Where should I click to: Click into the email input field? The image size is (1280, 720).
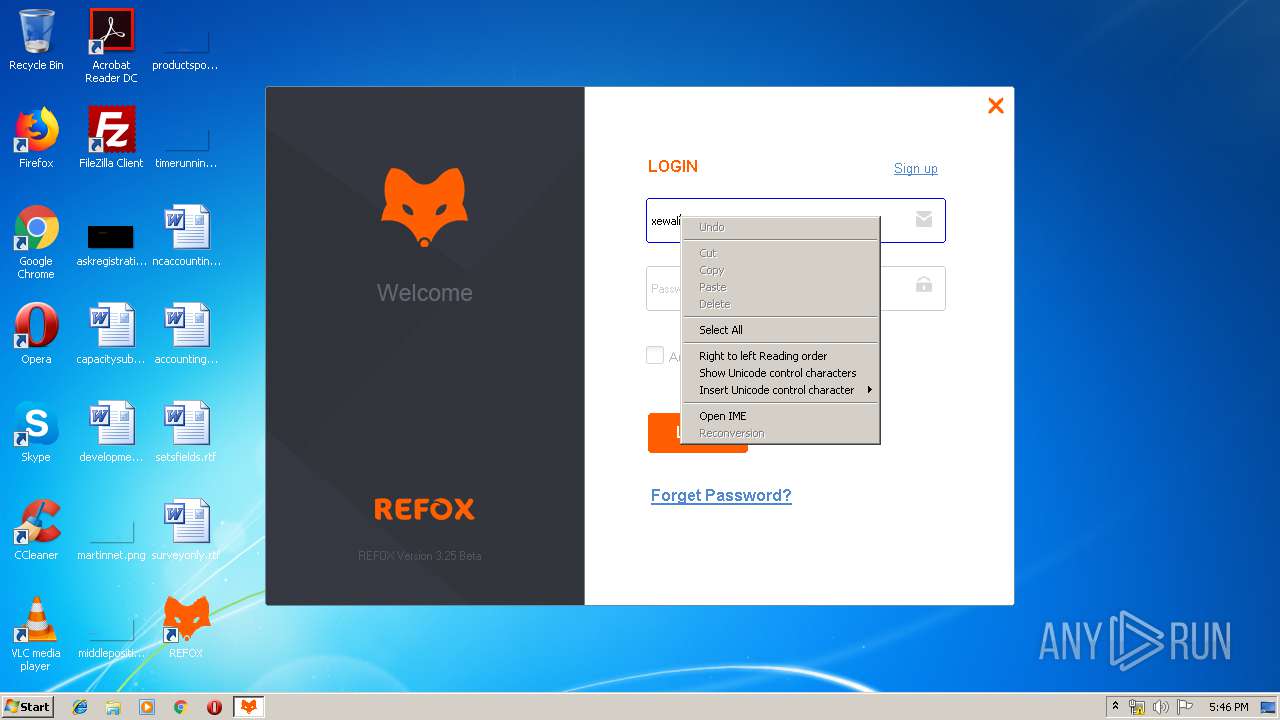[795, 220]
